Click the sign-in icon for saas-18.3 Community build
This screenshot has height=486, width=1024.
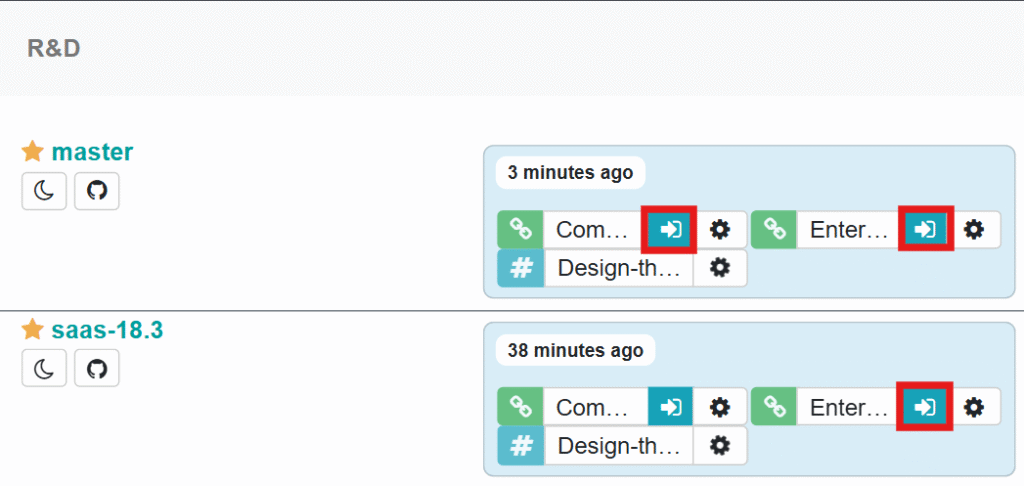click(x=670, y=407)
